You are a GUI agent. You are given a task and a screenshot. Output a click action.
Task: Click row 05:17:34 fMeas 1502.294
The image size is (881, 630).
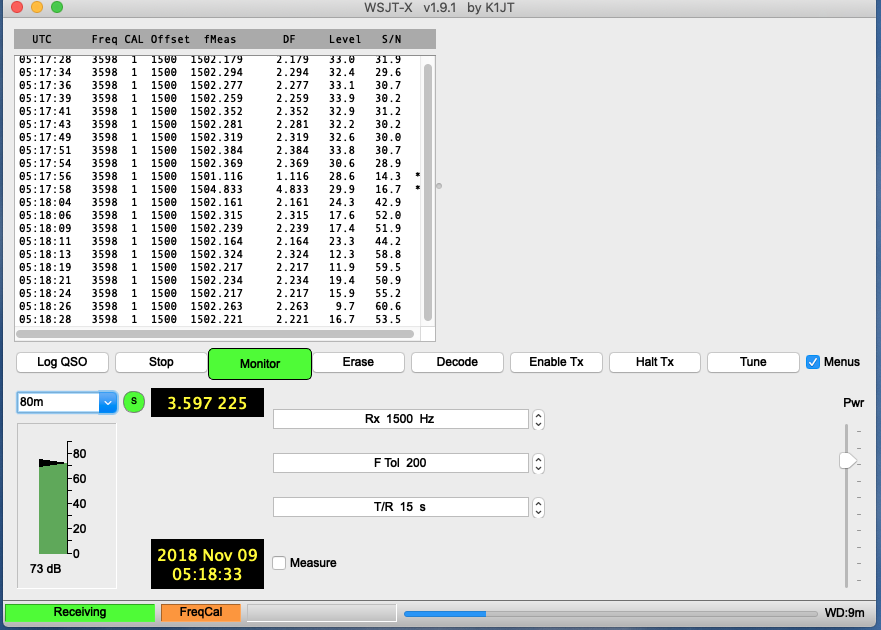219,72
